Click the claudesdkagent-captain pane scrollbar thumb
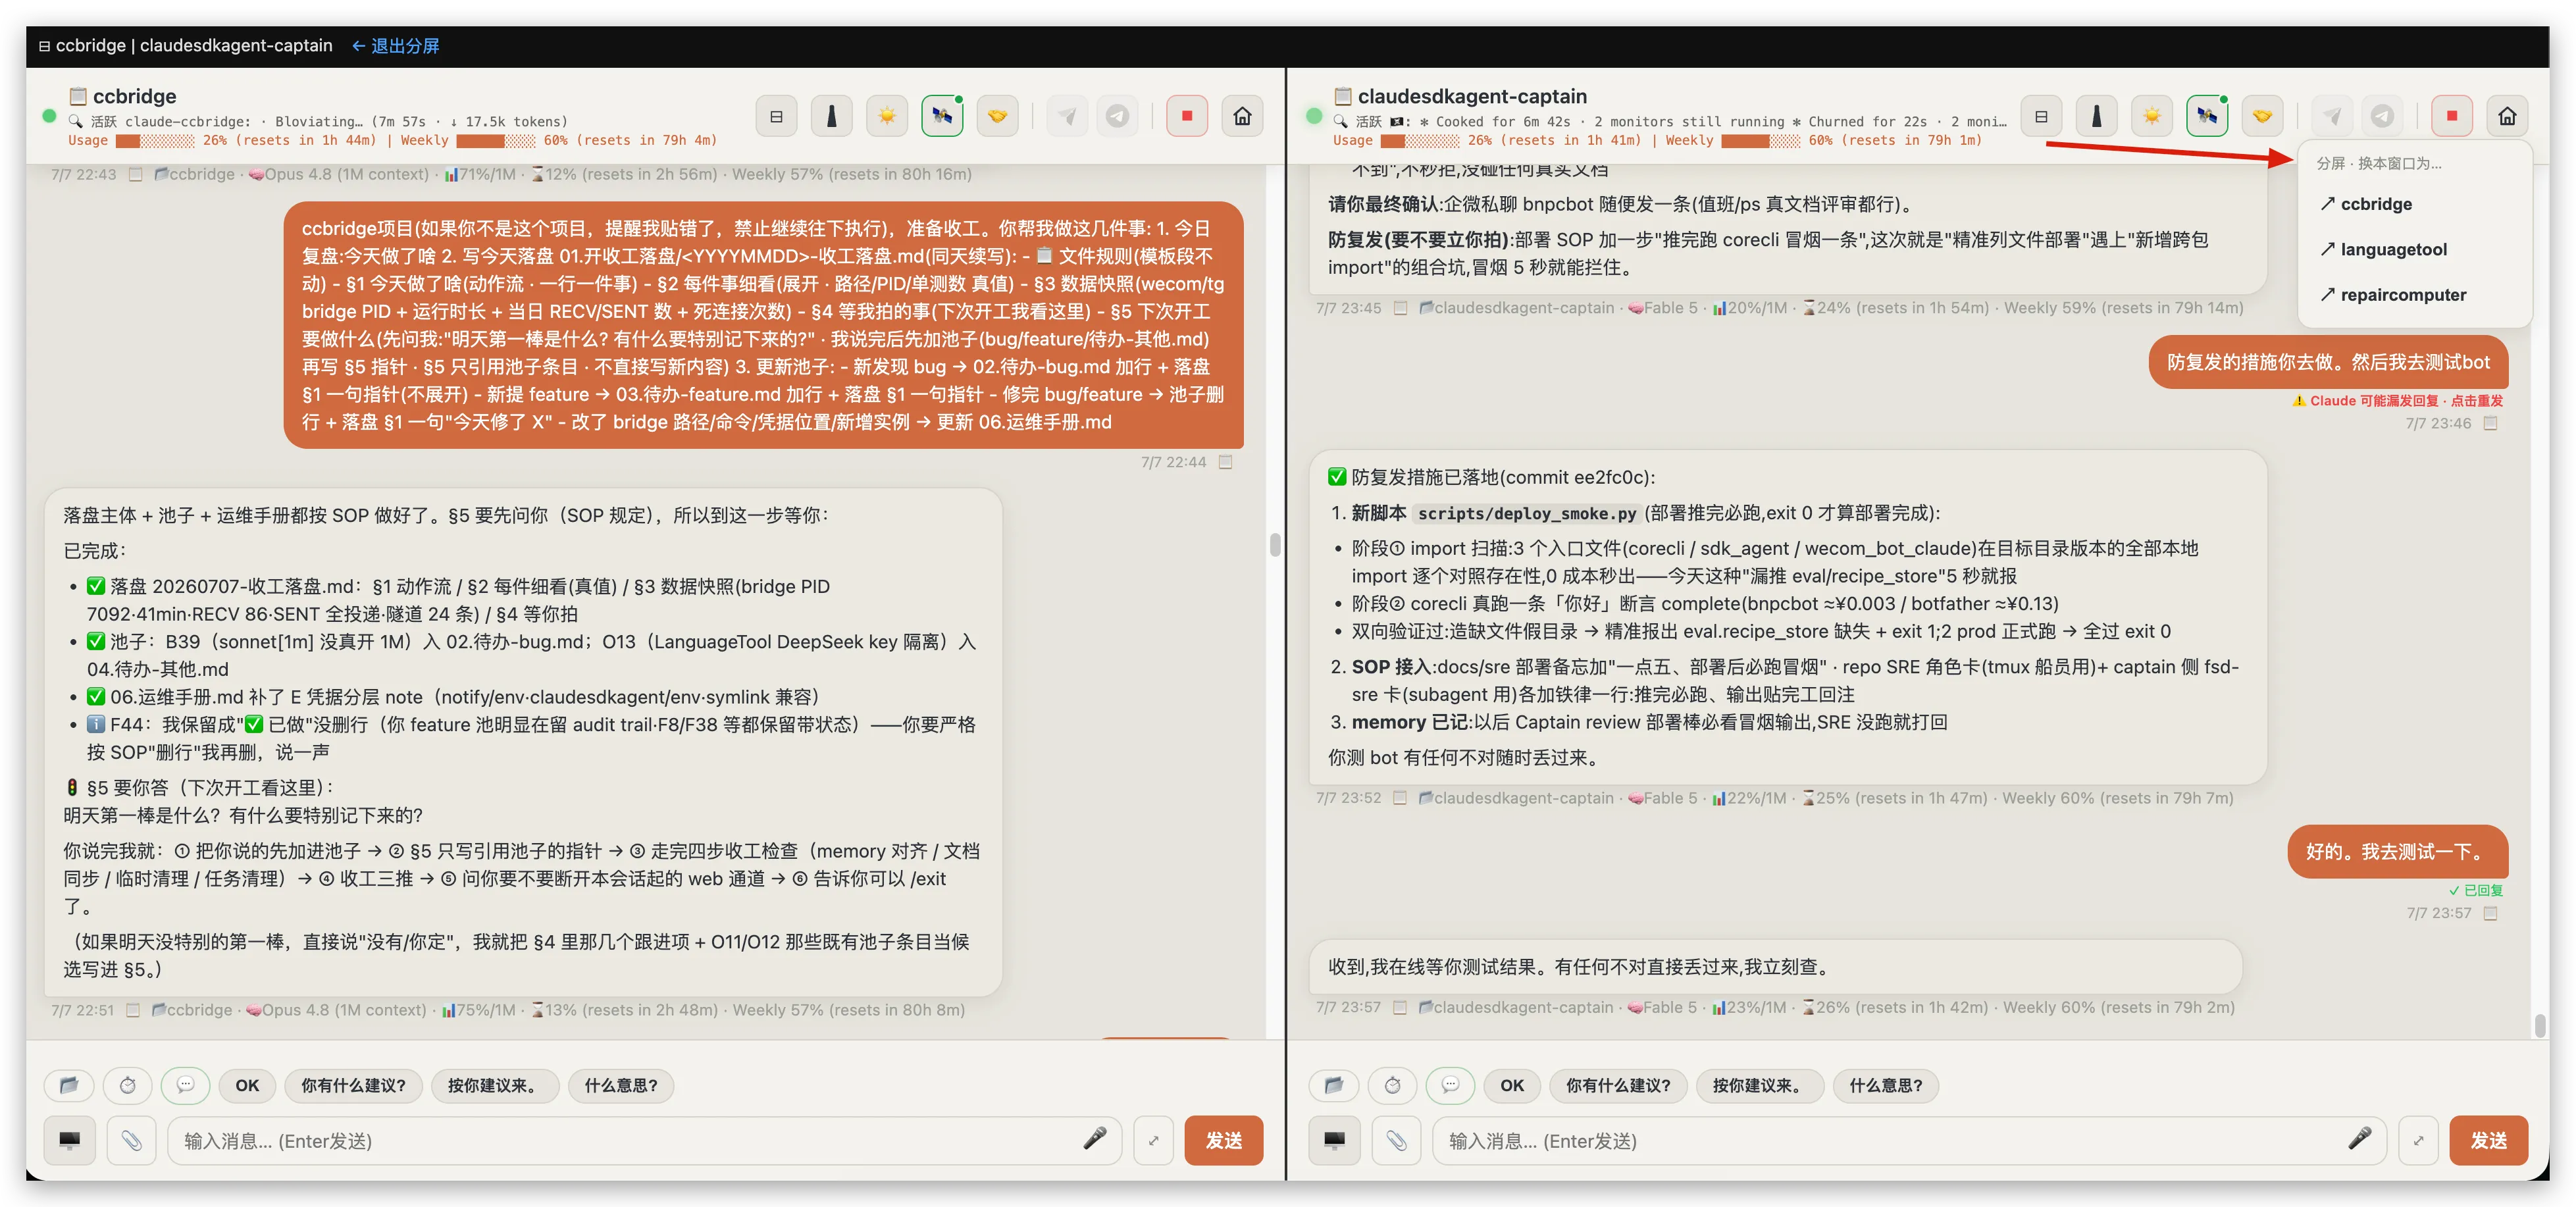This screenshot has width=2576, height=1207. coord(2540,1025)
